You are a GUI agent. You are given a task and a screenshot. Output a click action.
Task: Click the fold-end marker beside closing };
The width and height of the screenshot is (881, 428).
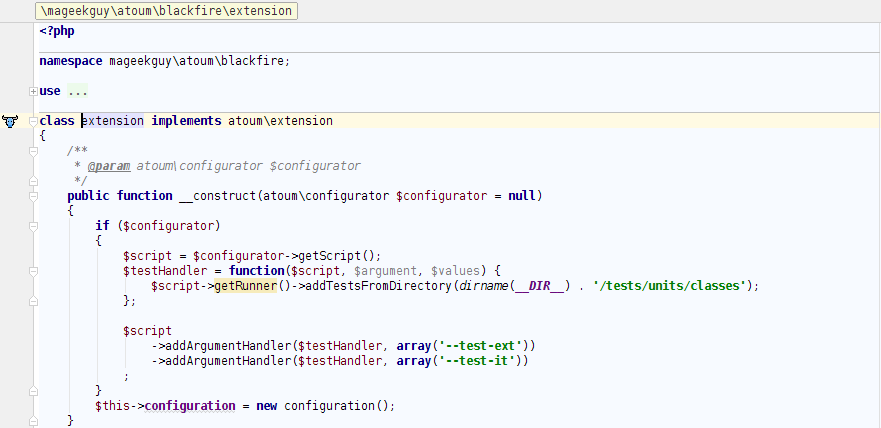pyautogui.click(x=33, y=301)
